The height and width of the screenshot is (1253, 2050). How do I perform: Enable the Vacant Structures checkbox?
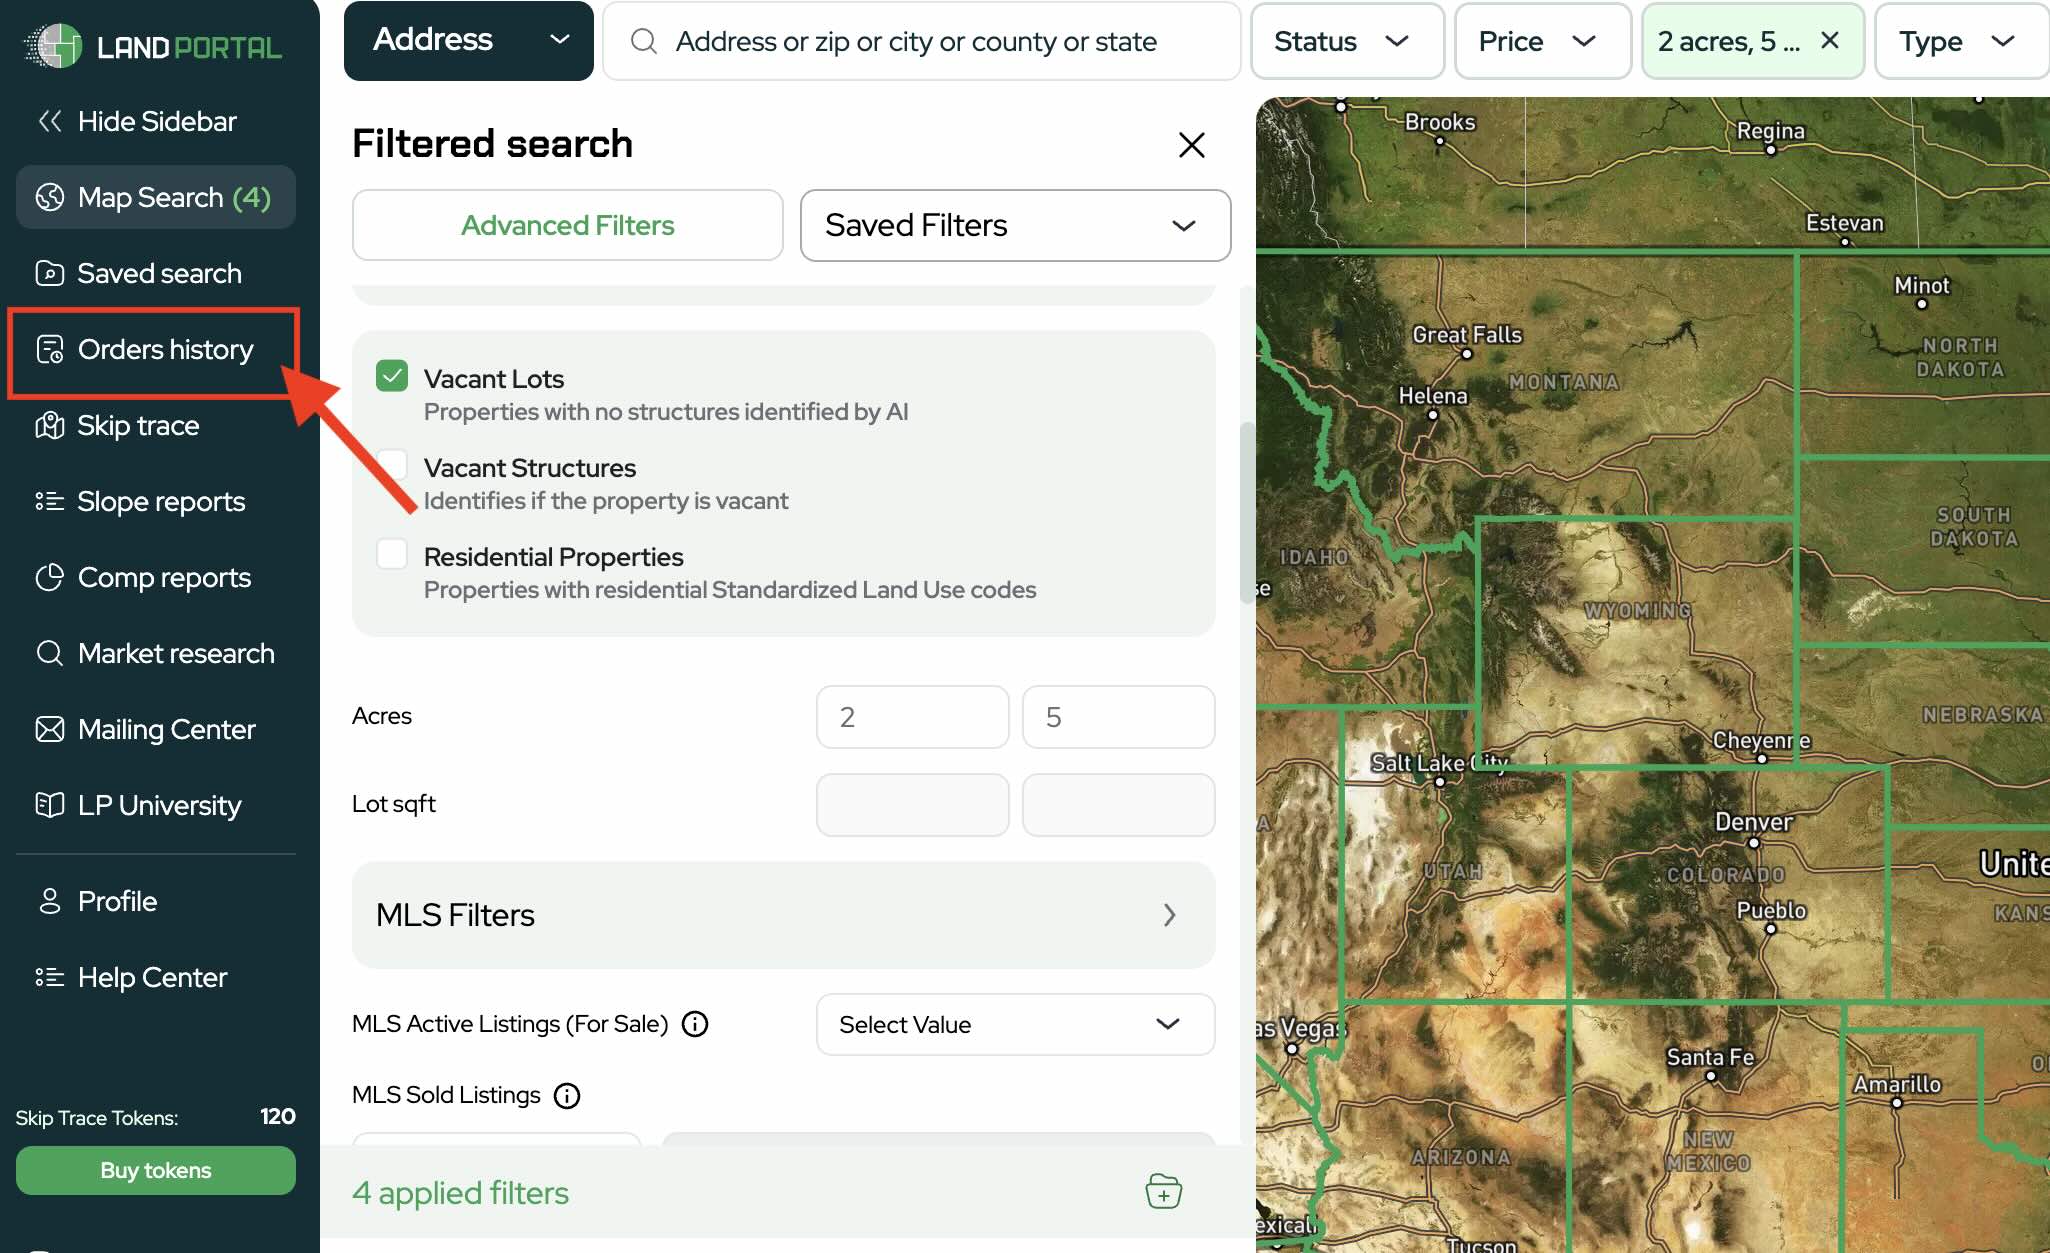point(392,465)
